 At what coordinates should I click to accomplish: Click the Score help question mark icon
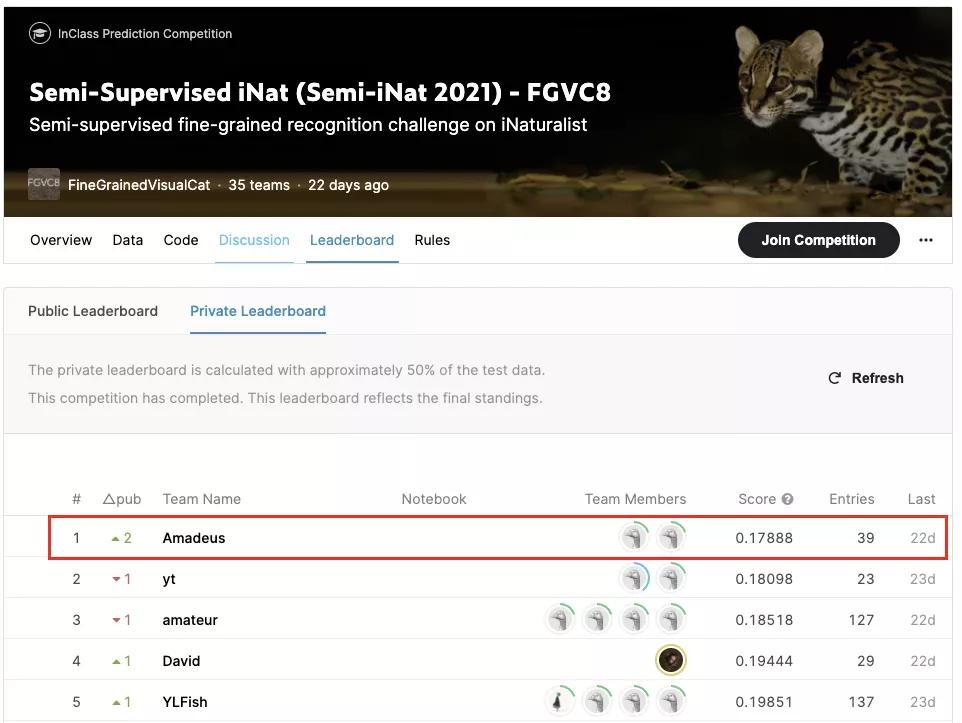pos(787,499)
